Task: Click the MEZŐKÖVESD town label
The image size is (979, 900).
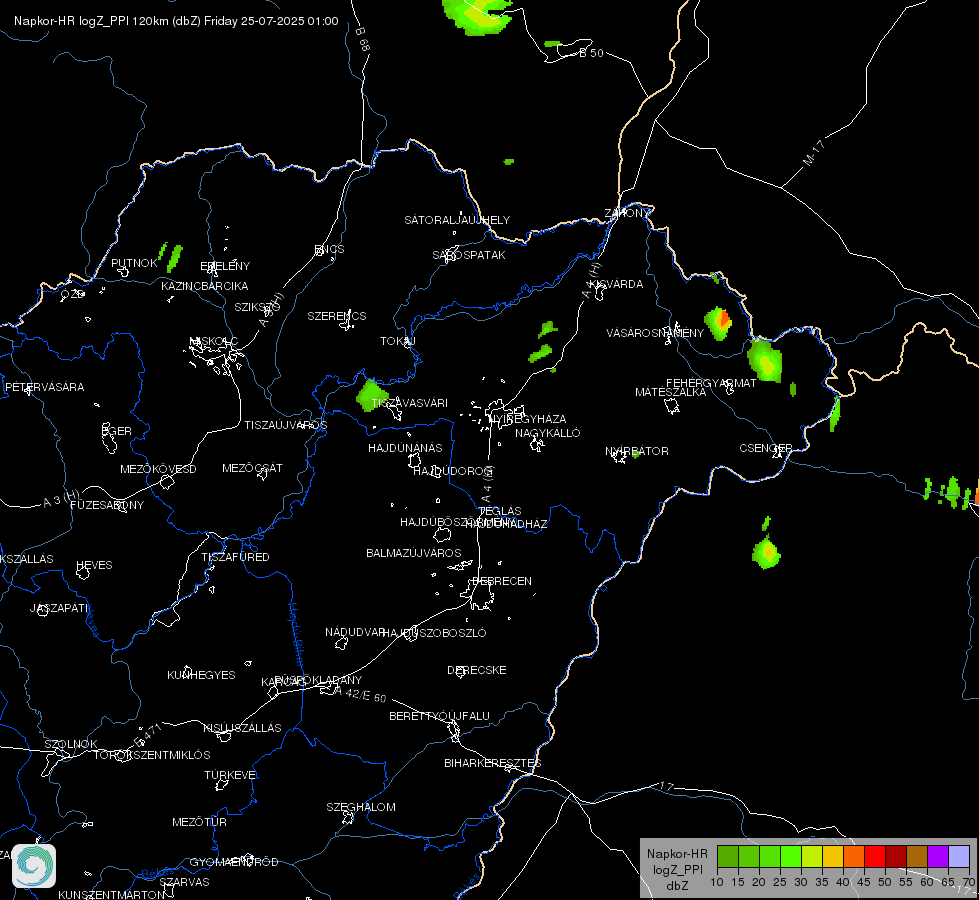Action: point(158,469)
